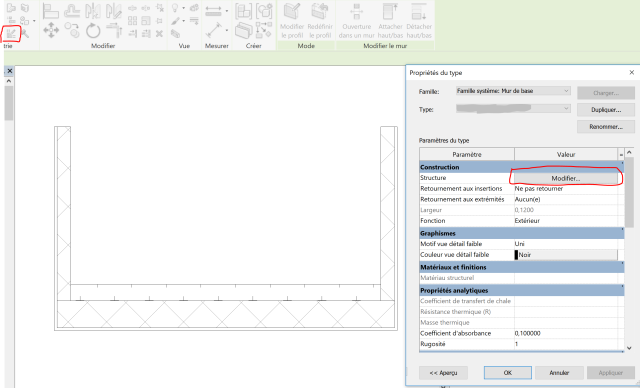Select the Split Element tool

click(132, 8)
